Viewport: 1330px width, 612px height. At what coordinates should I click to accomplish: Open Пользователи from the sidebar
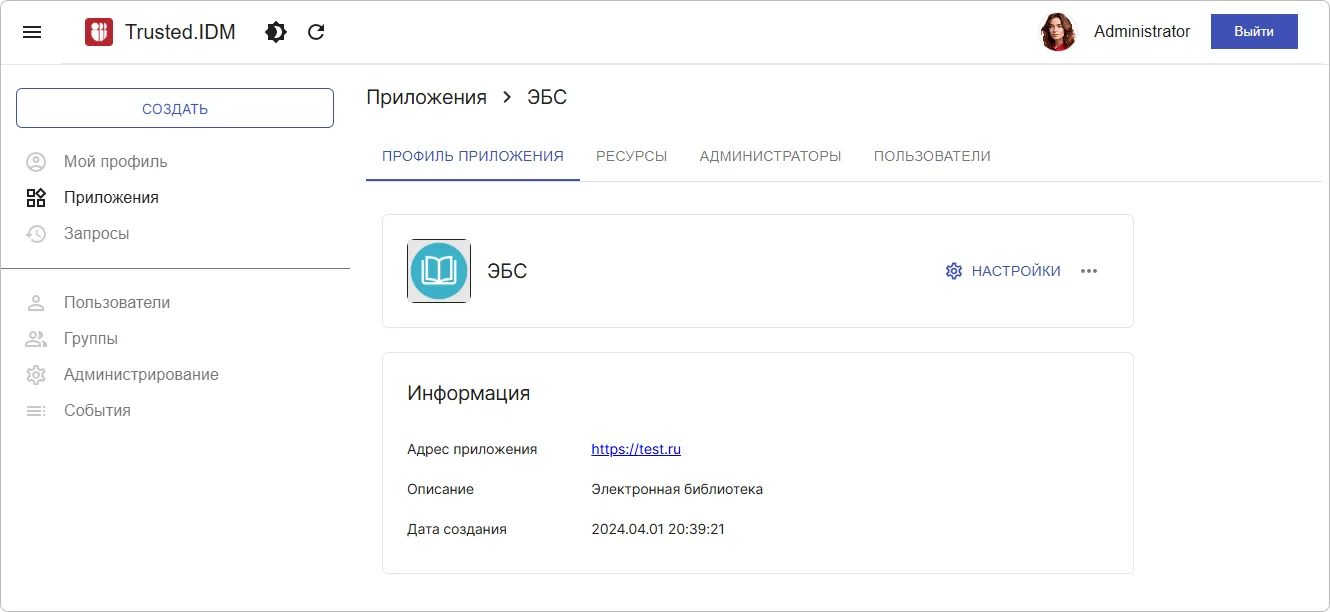point(117,302)
